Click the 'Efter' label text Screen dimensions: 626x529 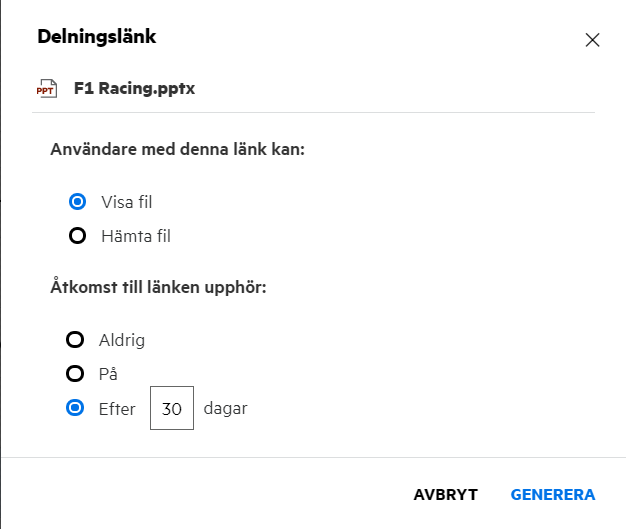[118, 408]
